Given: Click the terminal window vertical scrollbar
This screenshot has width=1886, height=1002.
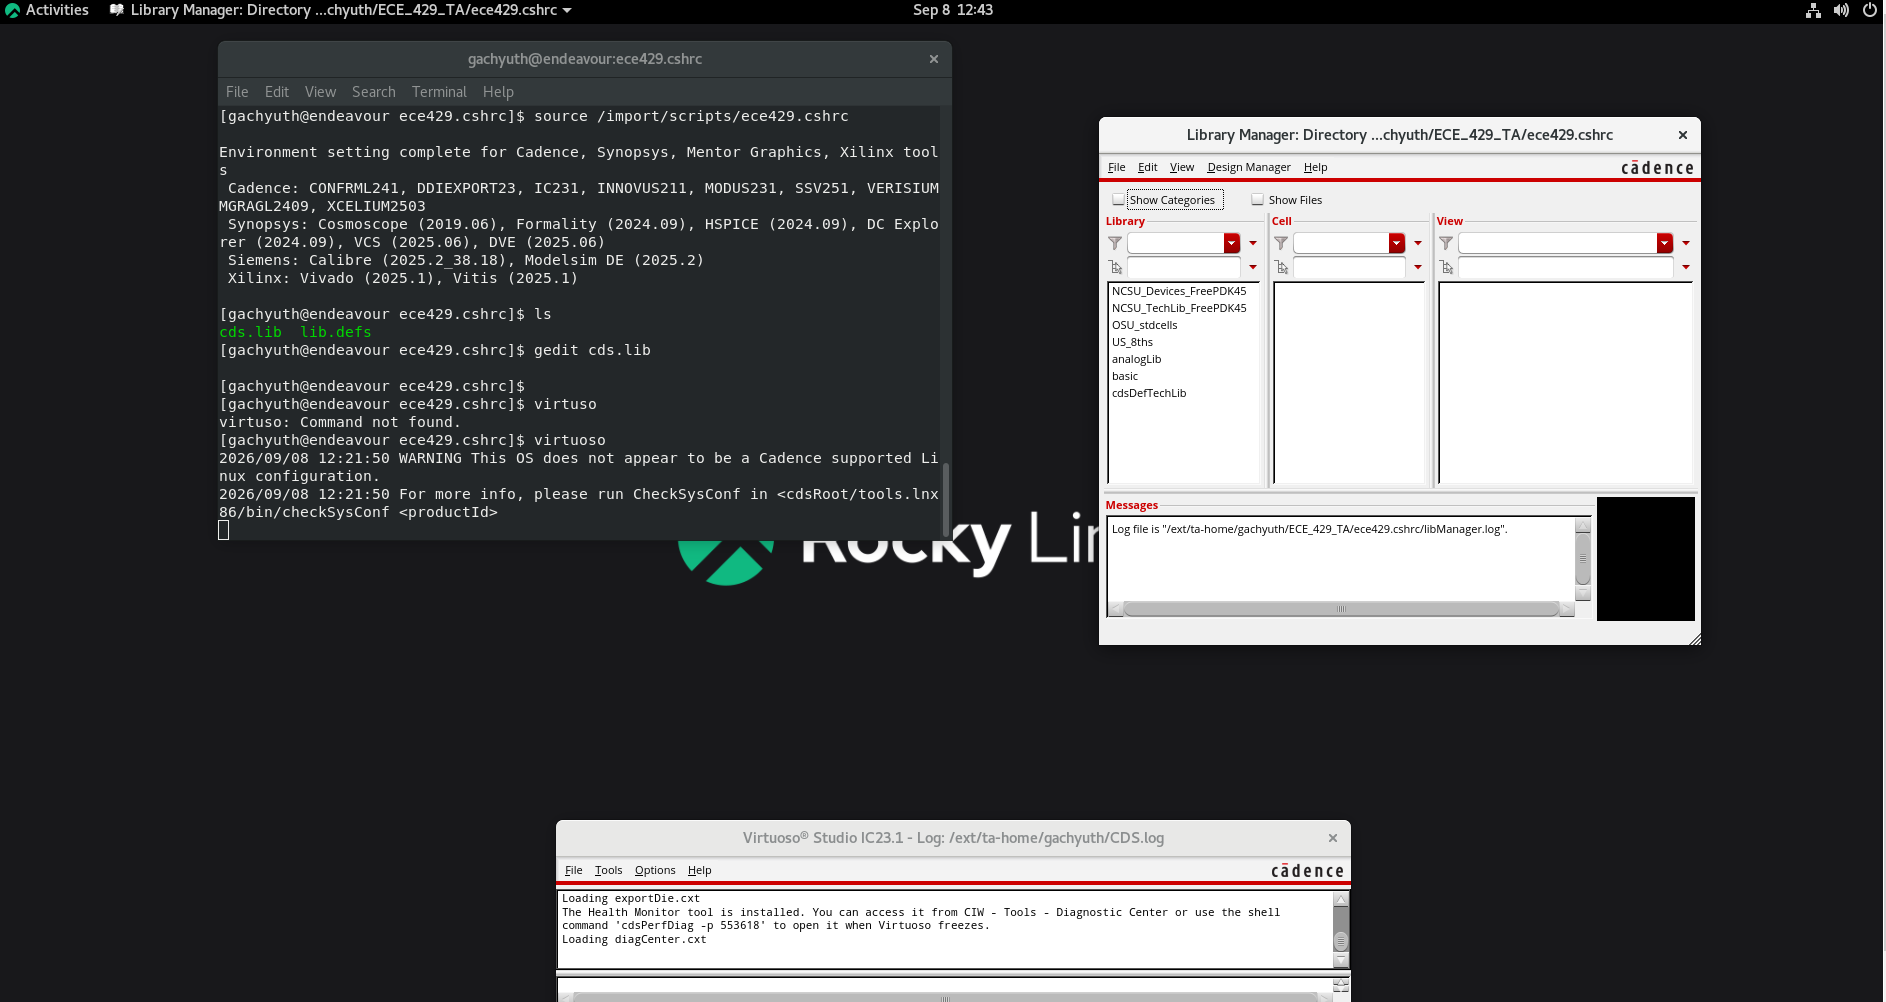Looking at the screenshot, I should pos(945,498).
